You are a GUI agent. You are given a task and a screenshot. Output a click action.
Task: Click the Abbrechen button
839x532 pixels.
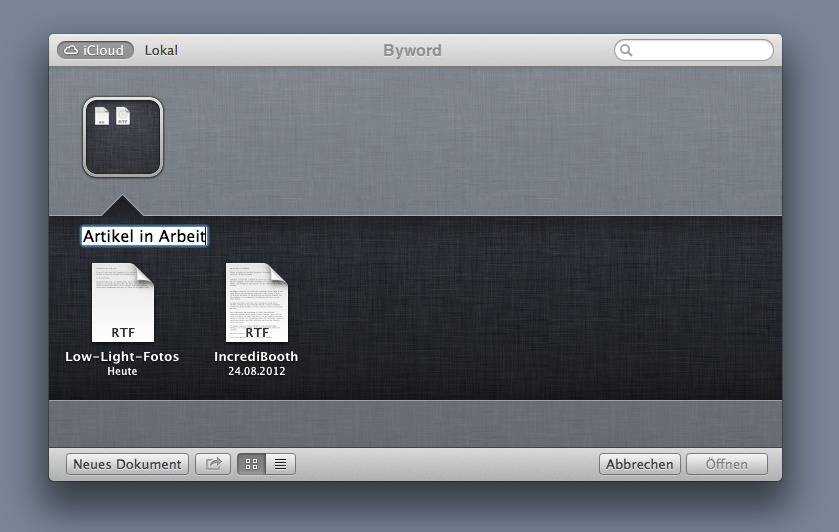click(x=639, y=464)
